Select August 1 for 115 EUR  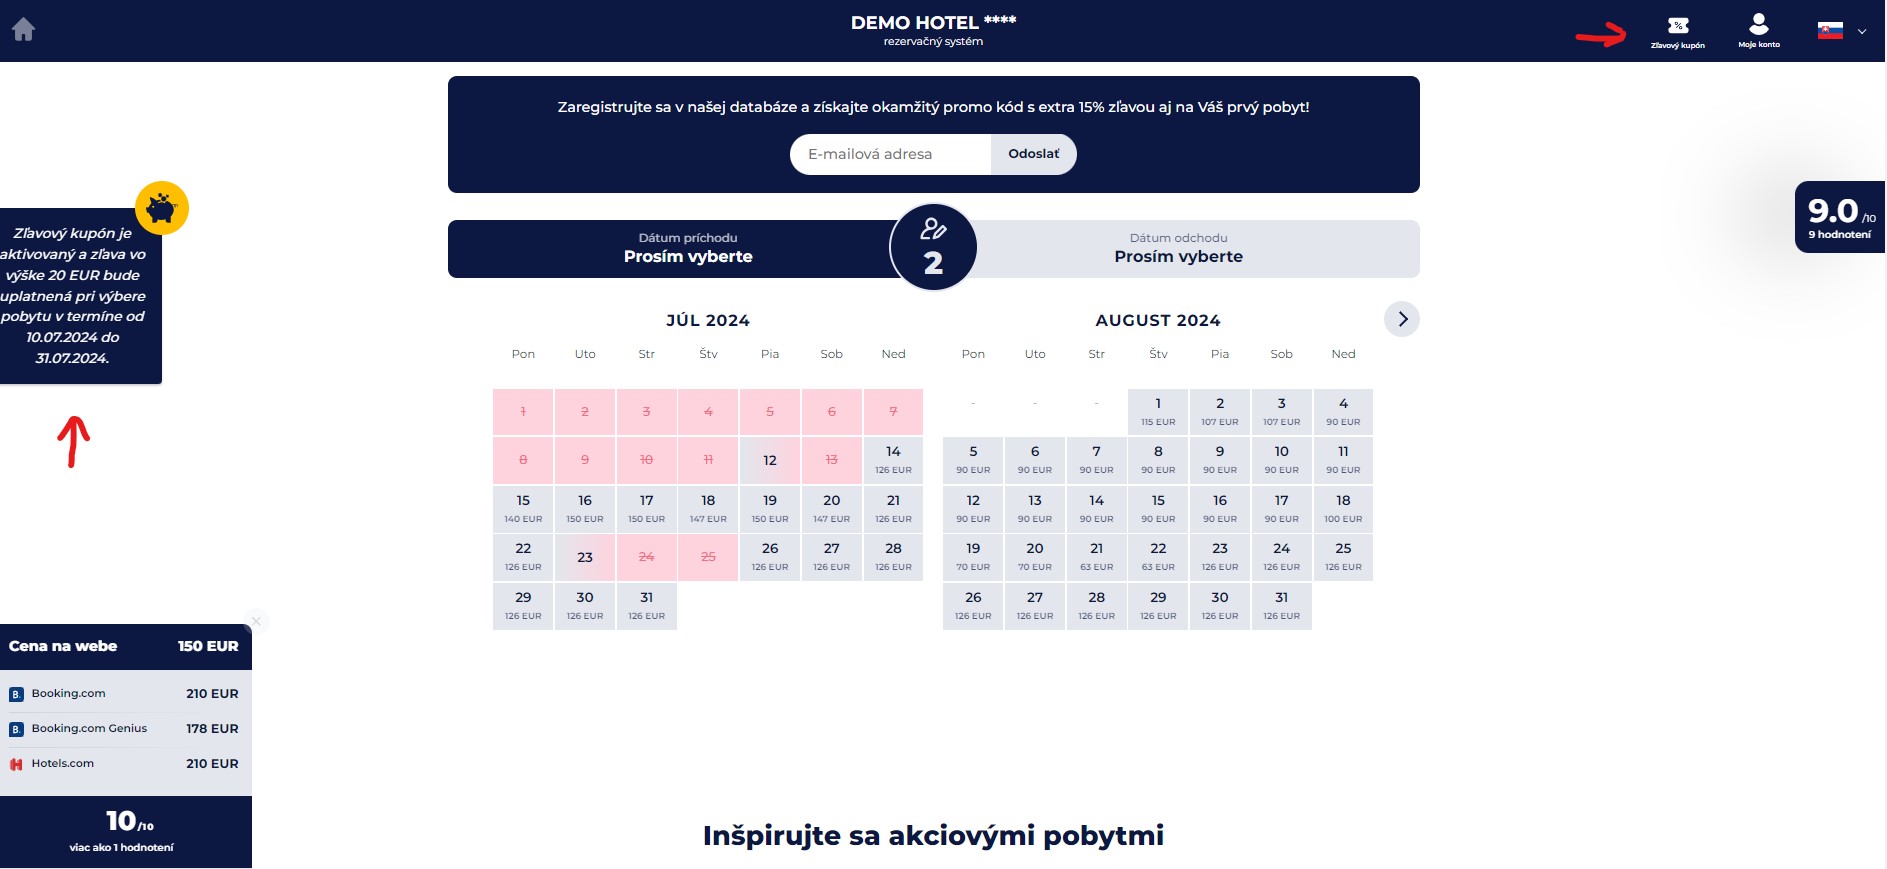[1158, 411]
